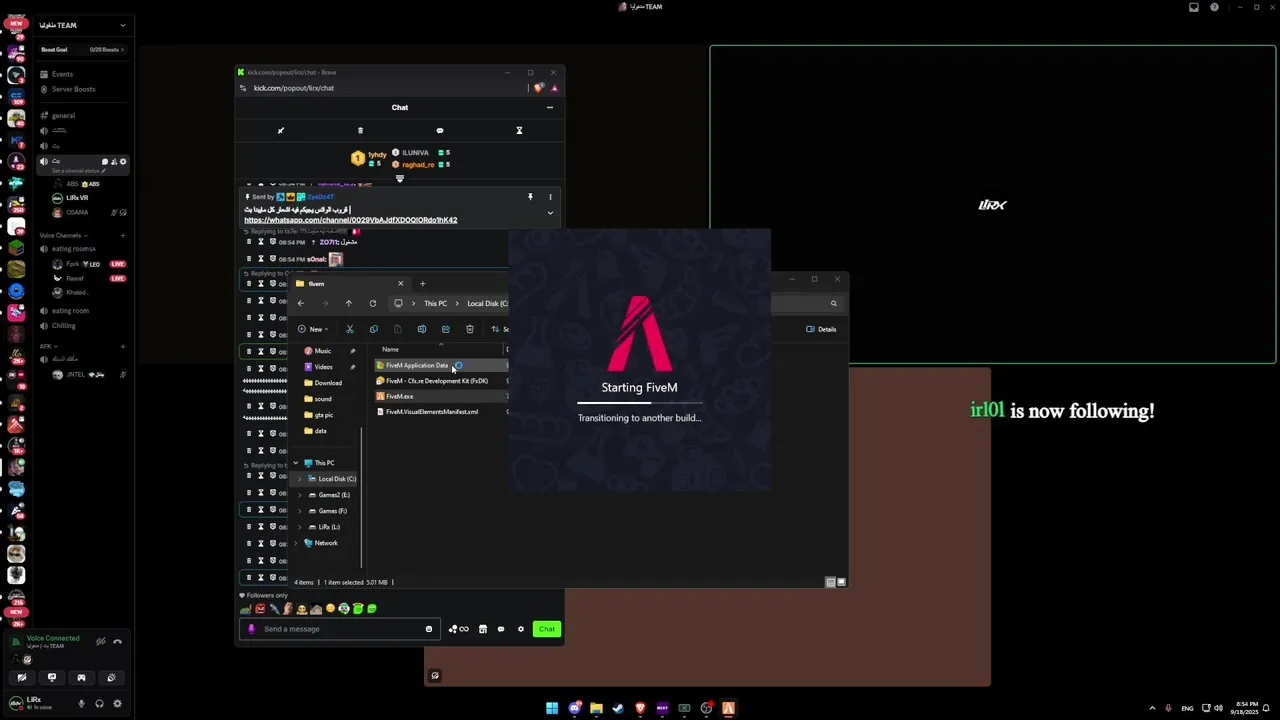Image resolution: width=1280 pixels, height=720 pixels.
Task: Sort files by Name column header
Action: click(390, 350)
